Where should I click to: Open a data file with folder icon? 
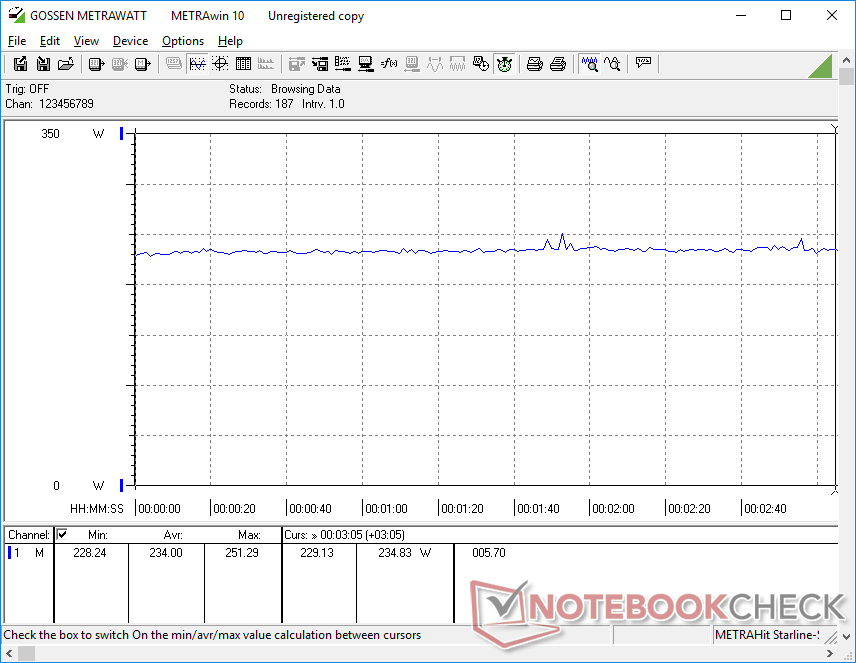tap(66, 64)
